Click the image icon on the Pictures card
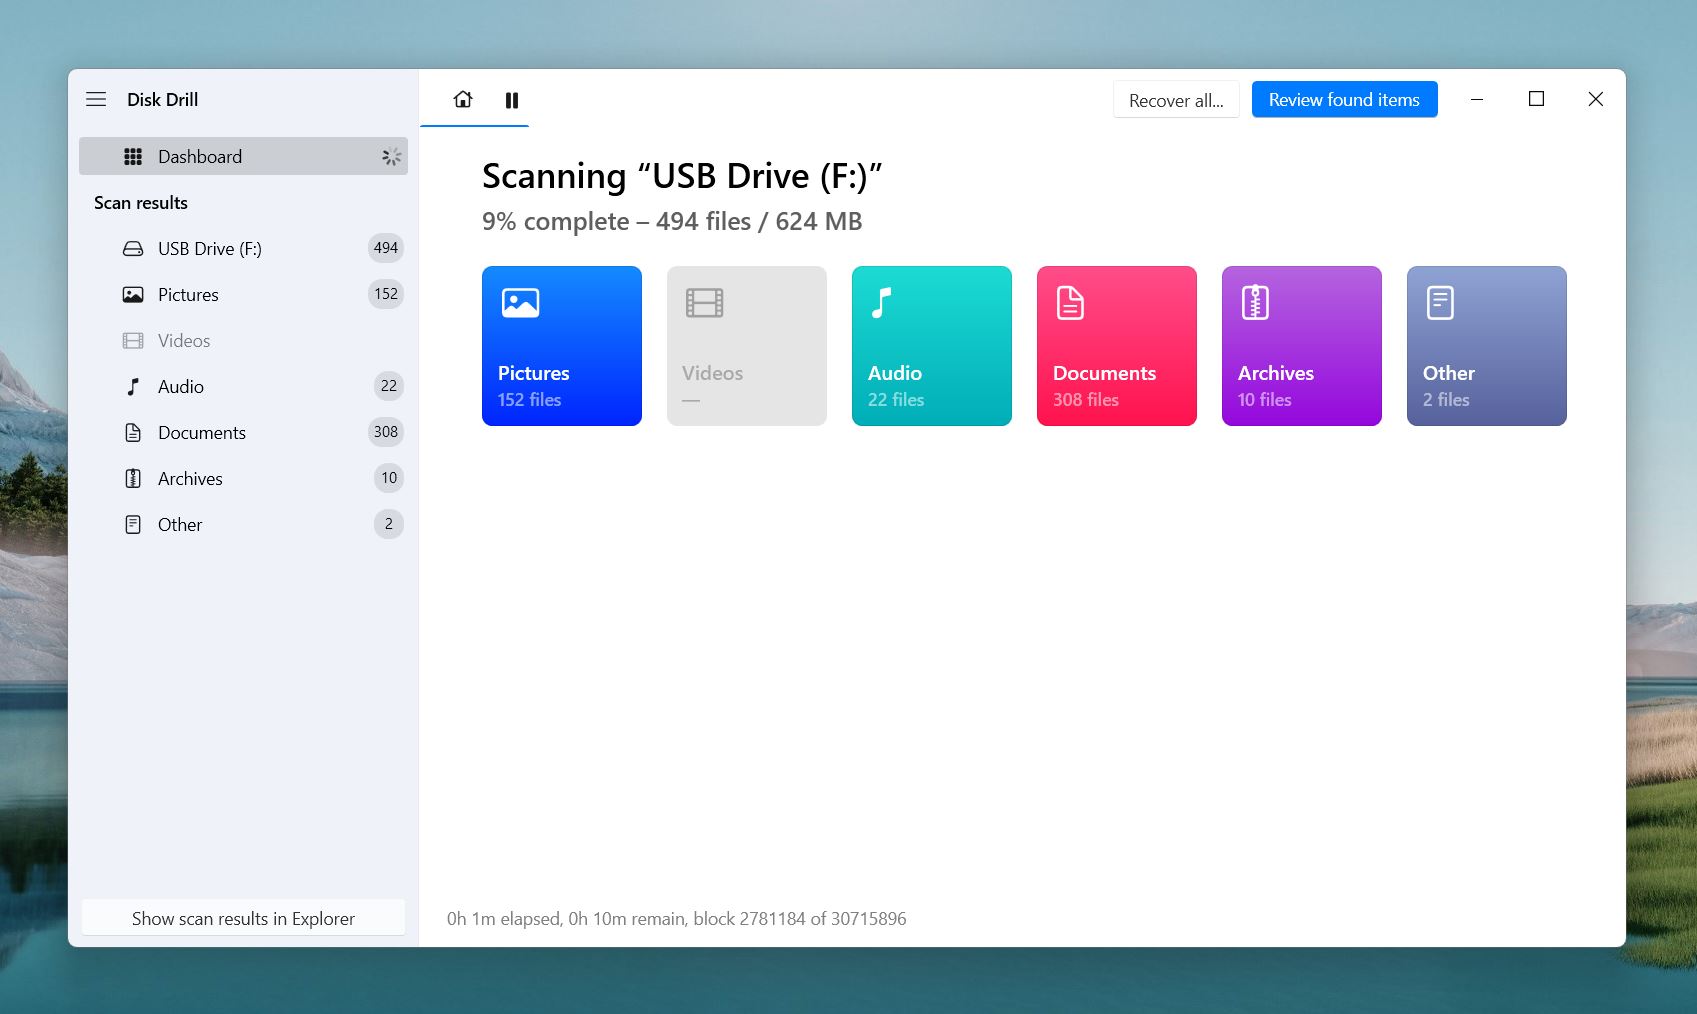1697x1014 pixels. tap(521, 302)
